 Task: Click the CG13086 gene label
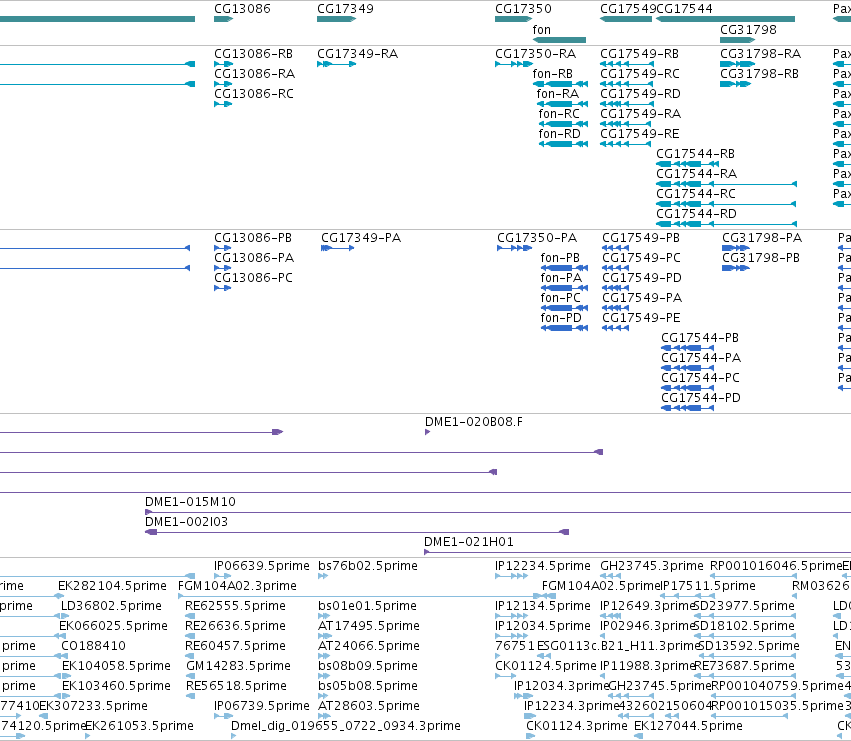point(242,9)
